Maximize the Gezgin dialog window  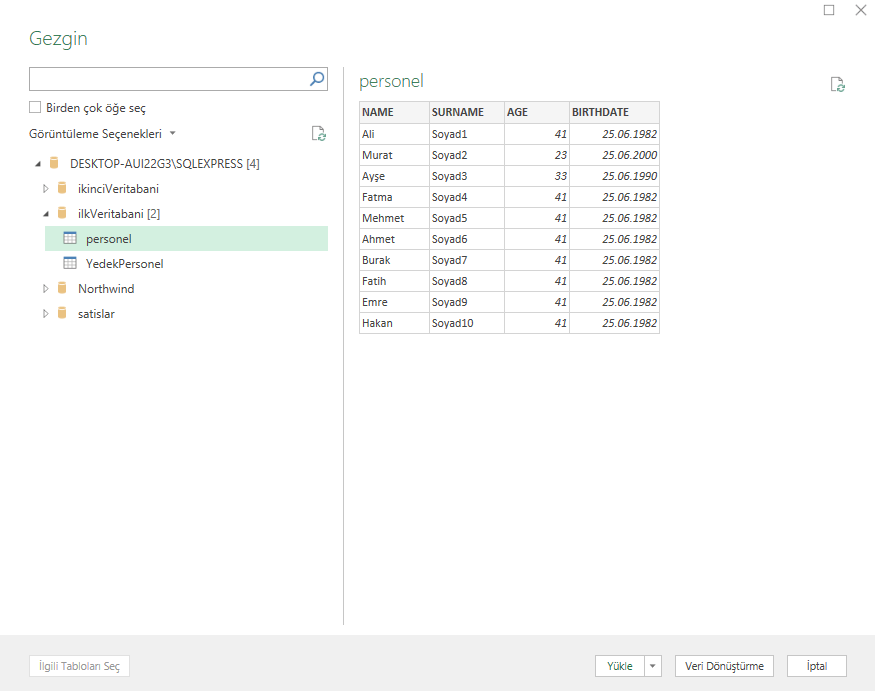829,10
